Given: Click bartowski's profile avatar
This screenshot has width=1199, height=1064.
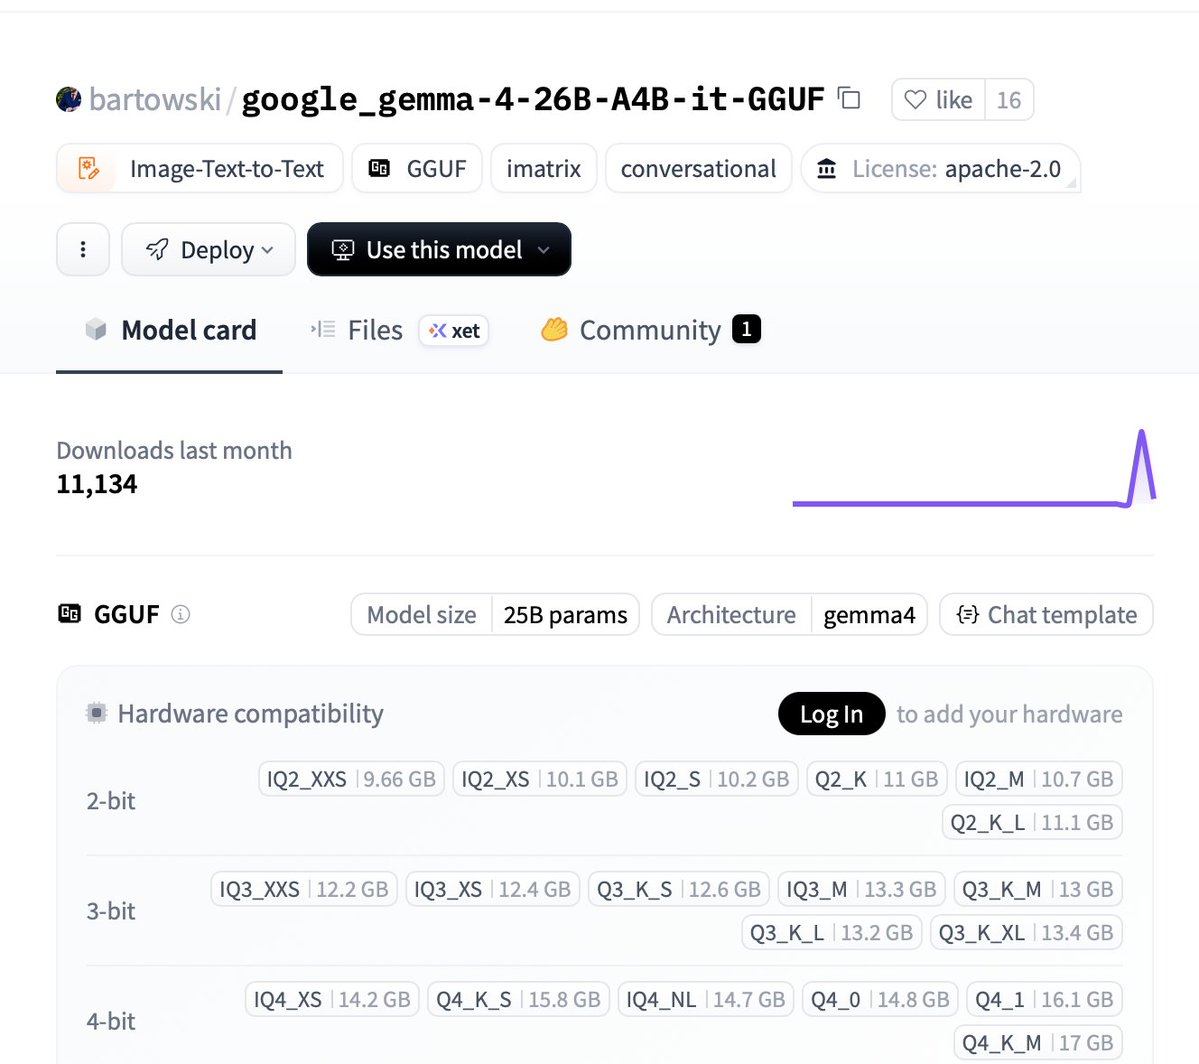Looking at the screenshot, I should pyautogui.click(x=69, y=99).
